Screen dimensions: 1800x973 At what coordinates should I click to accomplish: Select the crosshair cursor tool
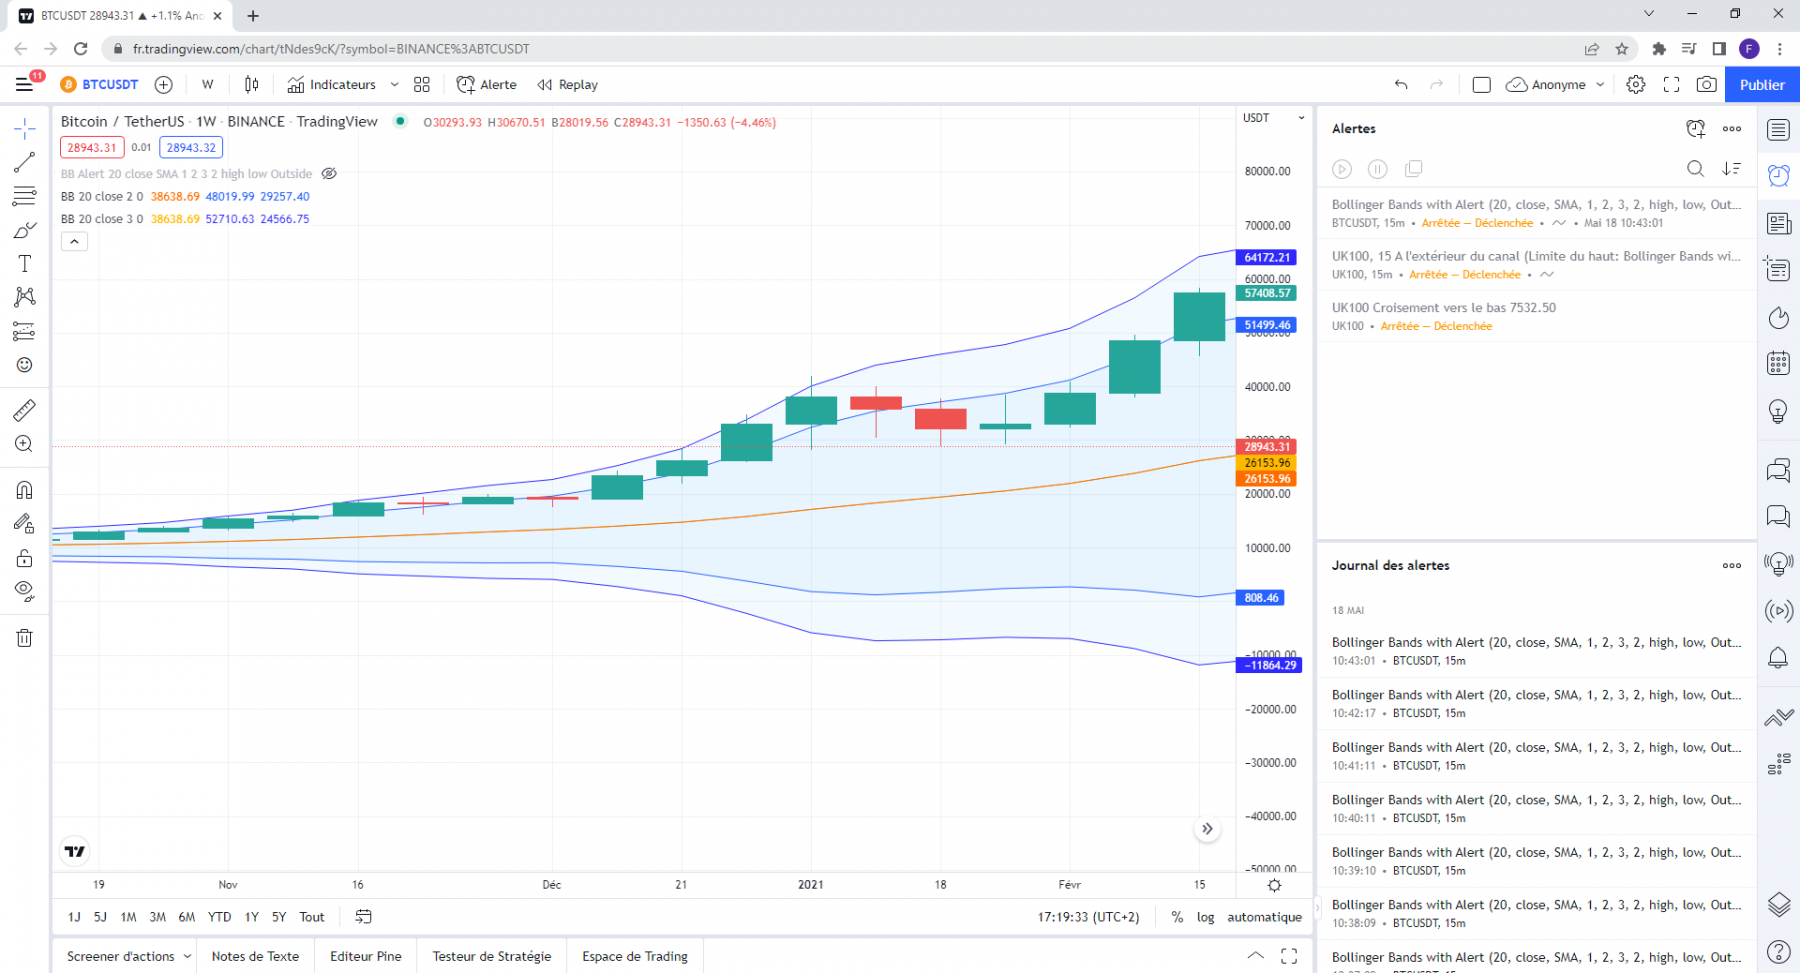click(x=25, y=128)
